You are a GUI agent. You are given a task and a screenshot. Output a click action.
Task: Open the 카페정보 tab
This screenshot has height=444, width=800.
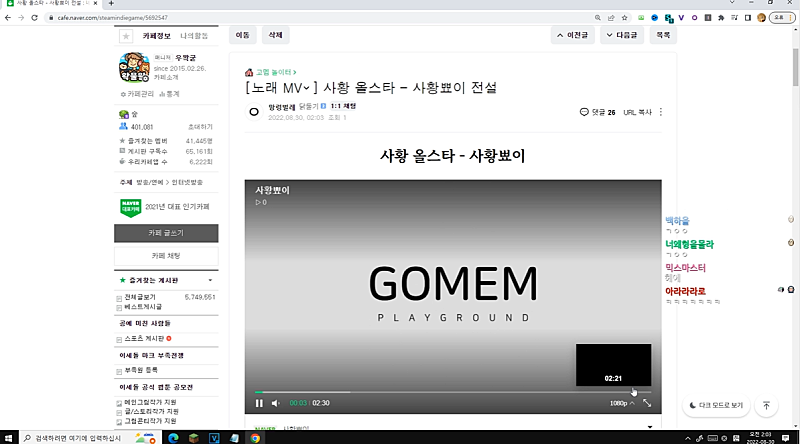point(156,36)
